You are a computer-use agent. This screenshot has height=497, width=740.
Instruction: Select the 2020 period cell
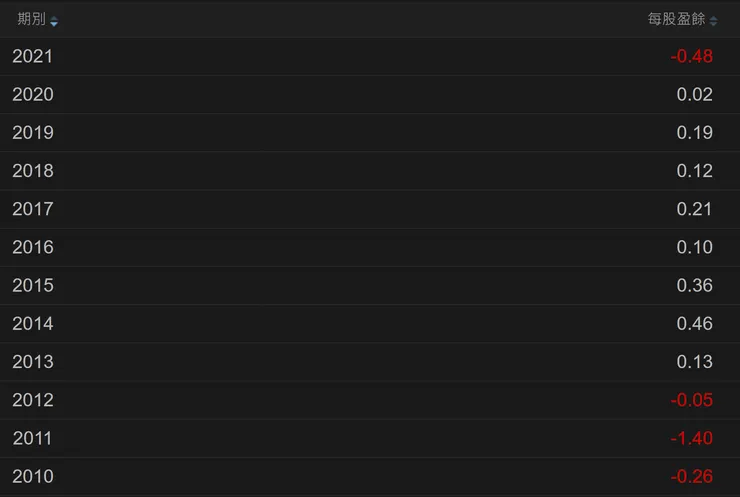[x=32, y=95]
